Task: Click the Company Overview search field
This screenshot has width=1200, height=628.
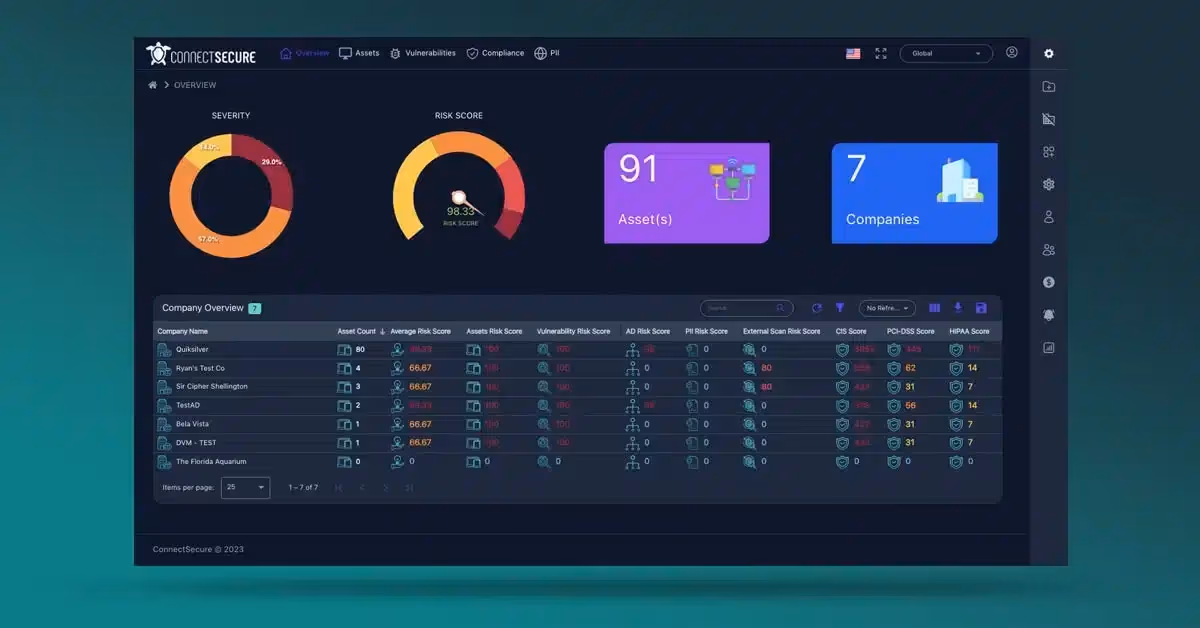Action: tap(747, 308)
